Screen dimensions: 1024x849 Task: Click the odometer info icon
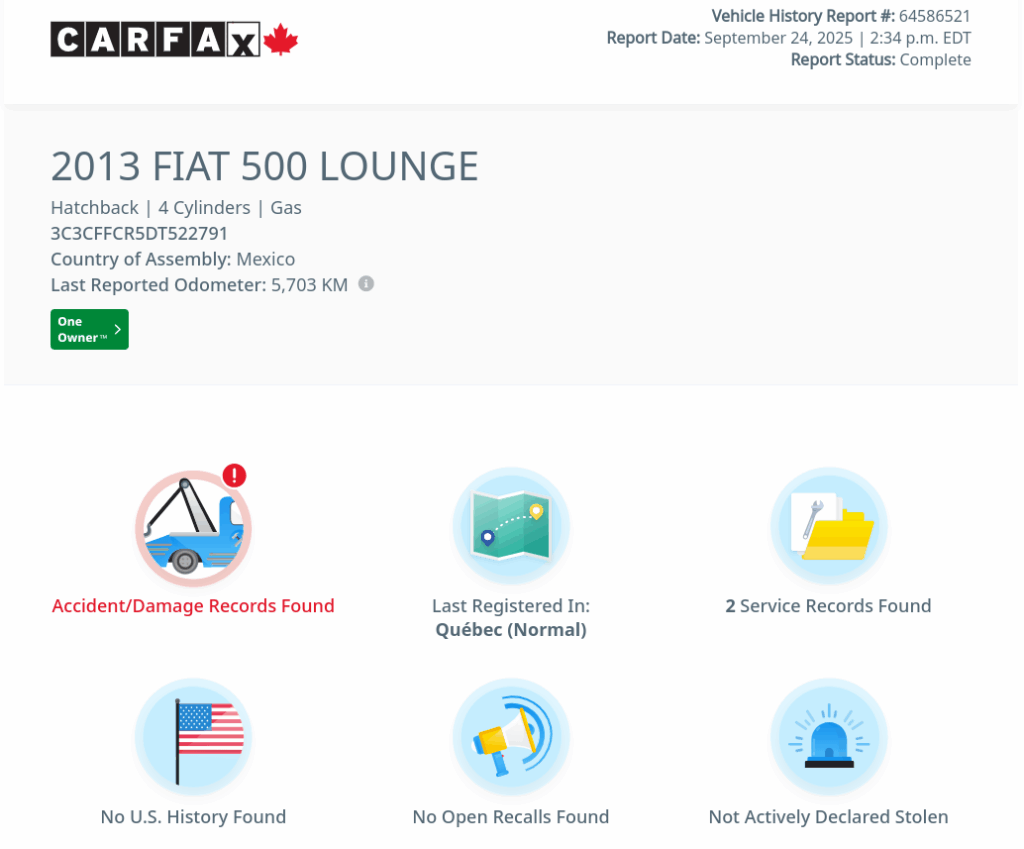(x=366, y=284)
